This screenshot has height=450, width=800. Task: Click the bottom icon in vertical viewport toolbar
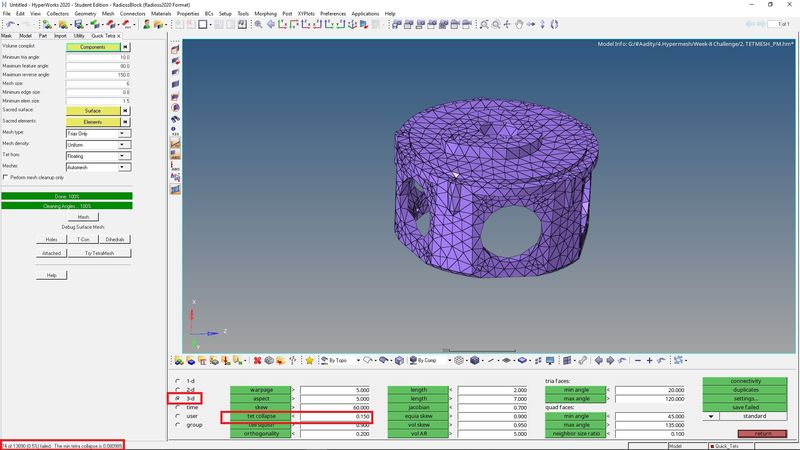click(x=176, y=190)
